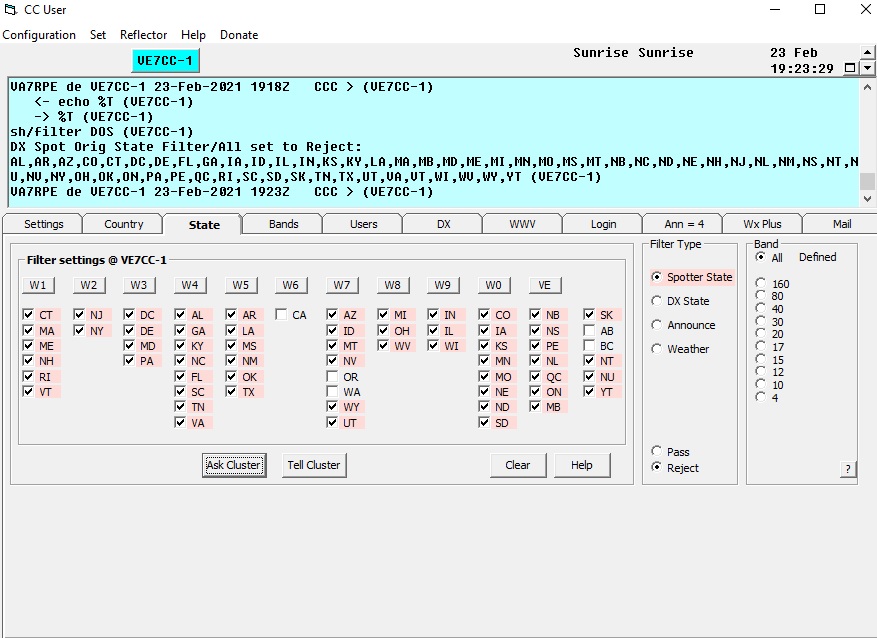Click the W7 call area button
The width and height of the screenshot is (877, 638).
[342, 285]
